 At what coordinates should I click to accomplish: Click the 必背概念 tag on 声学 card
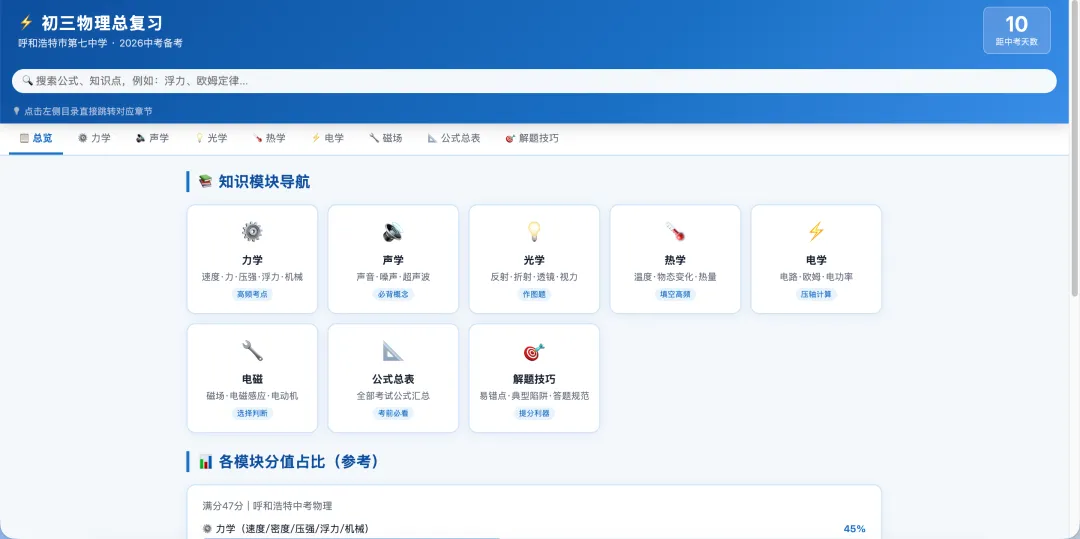pyautogui.click(x=393, y=294)
